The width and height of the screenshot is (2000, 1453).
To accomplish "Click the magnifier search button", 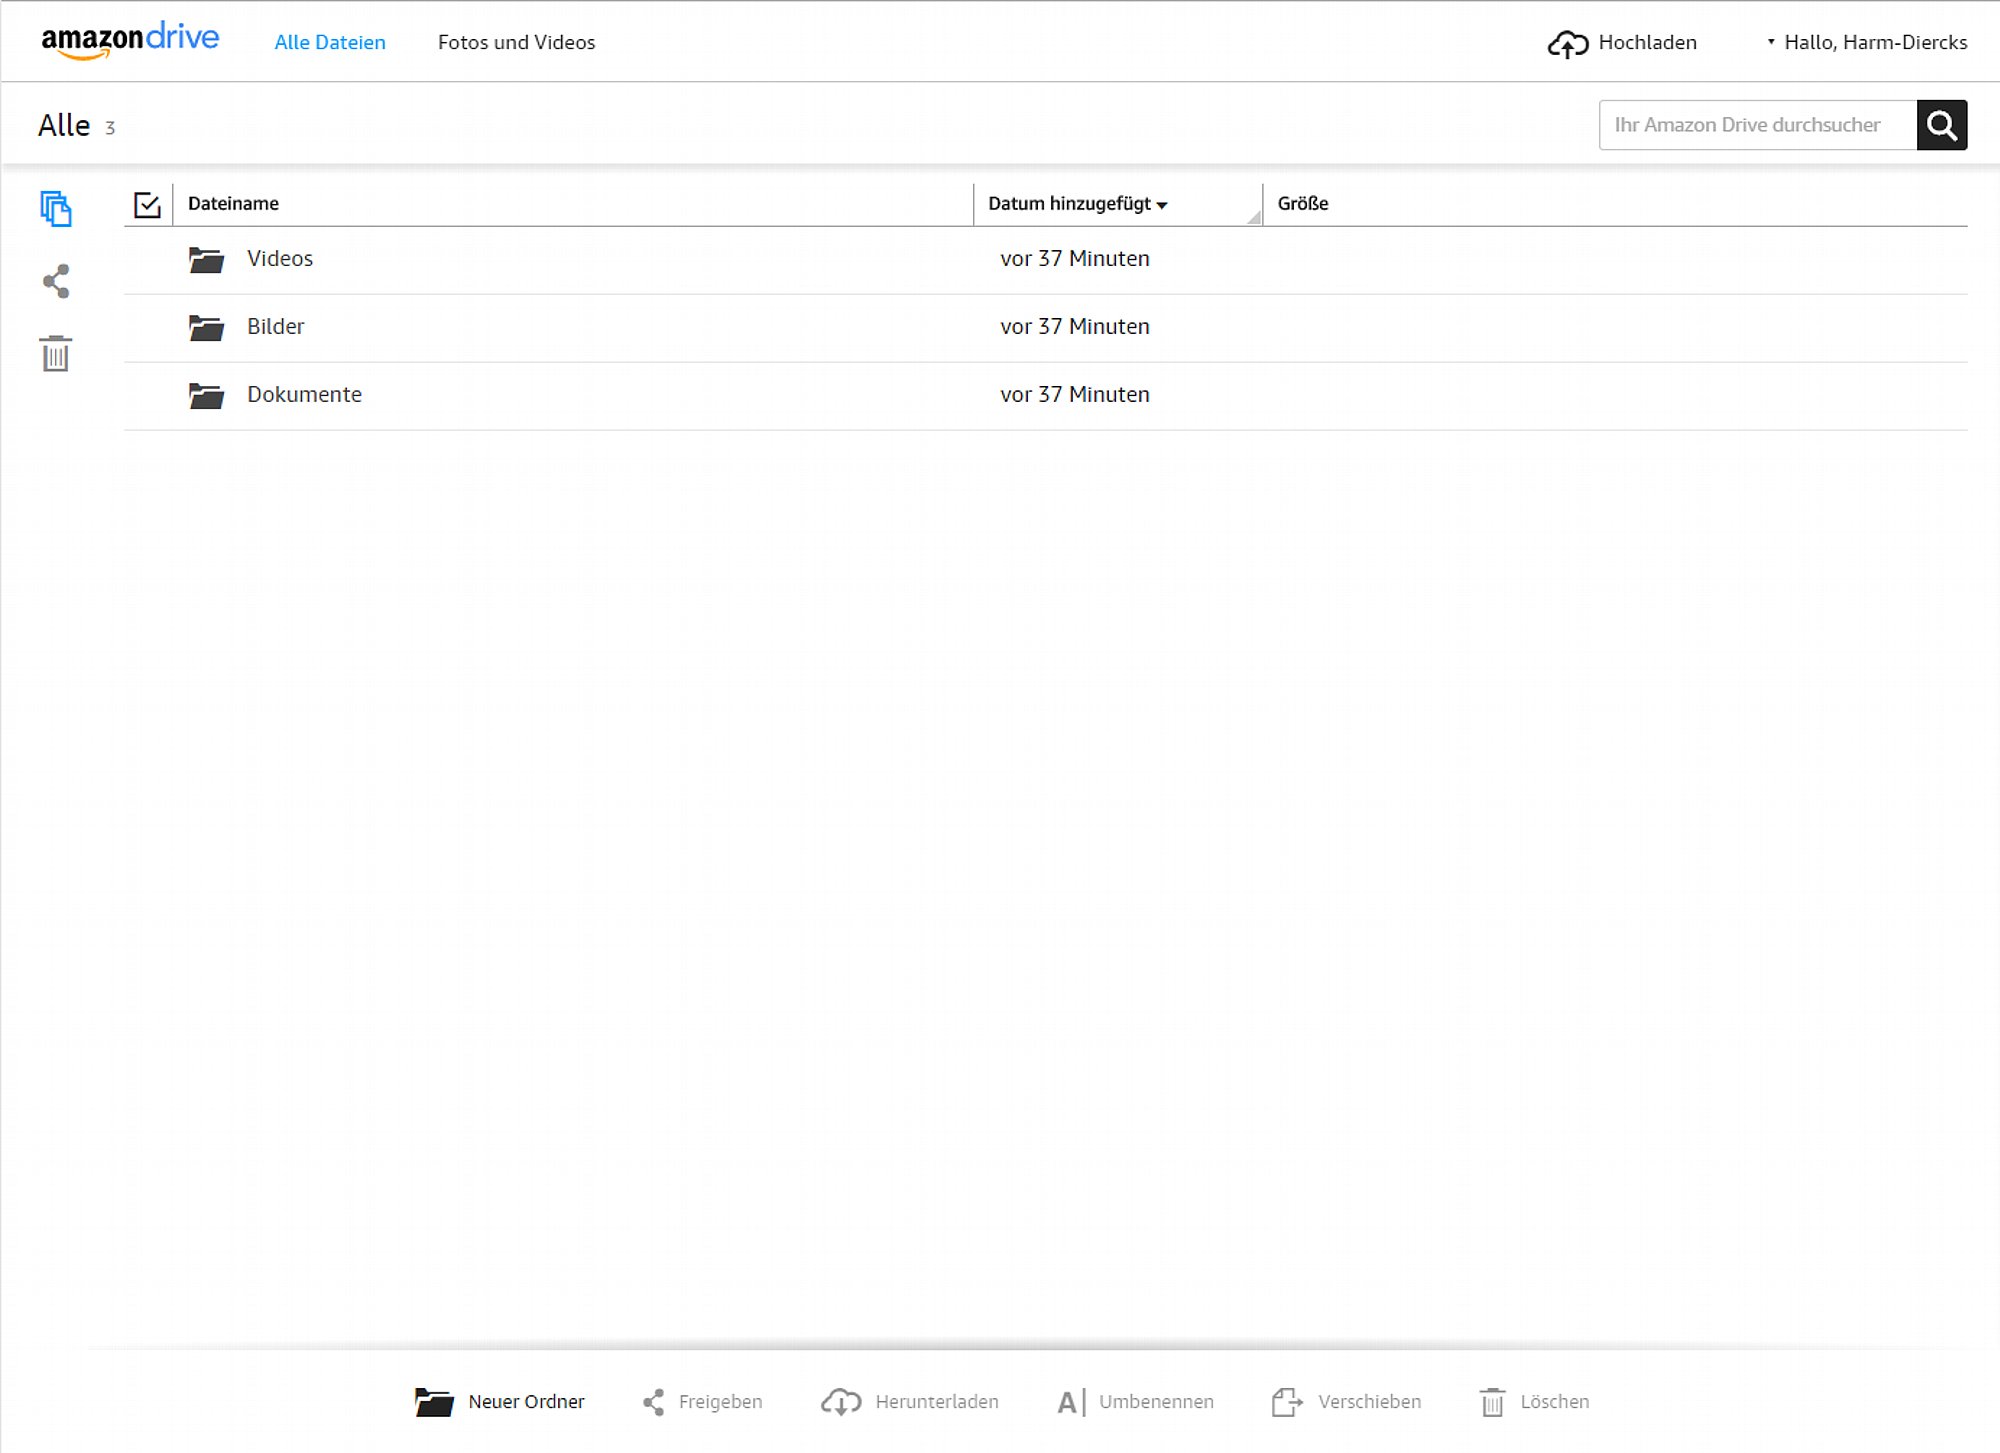I will click(1941, 125).
